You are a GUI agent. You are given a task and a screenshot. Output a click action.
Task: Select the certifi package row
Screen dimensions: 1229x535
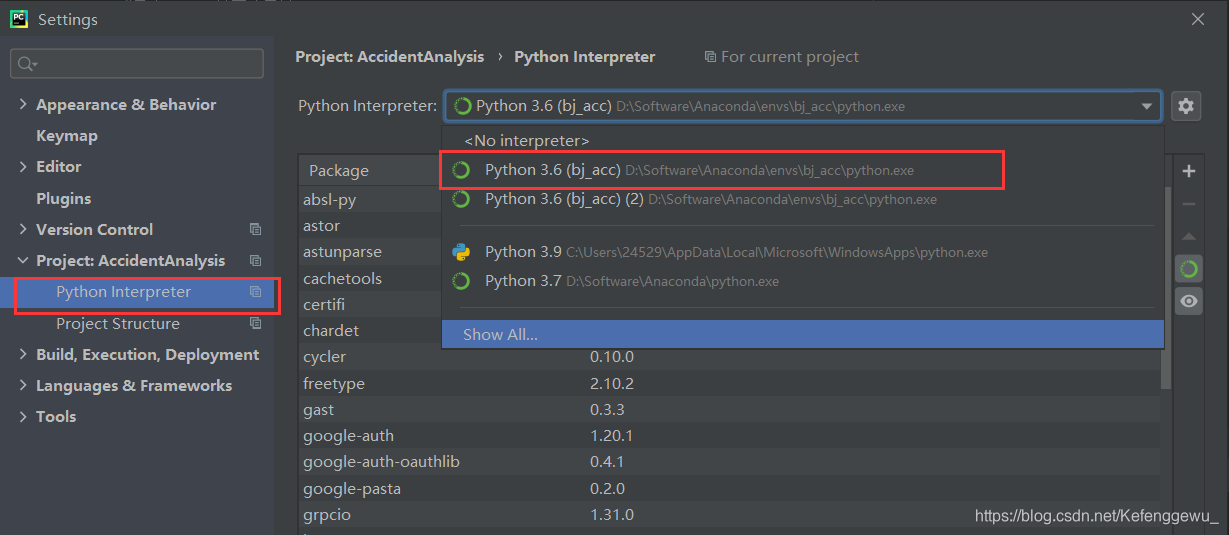click(x=370, y=304)
